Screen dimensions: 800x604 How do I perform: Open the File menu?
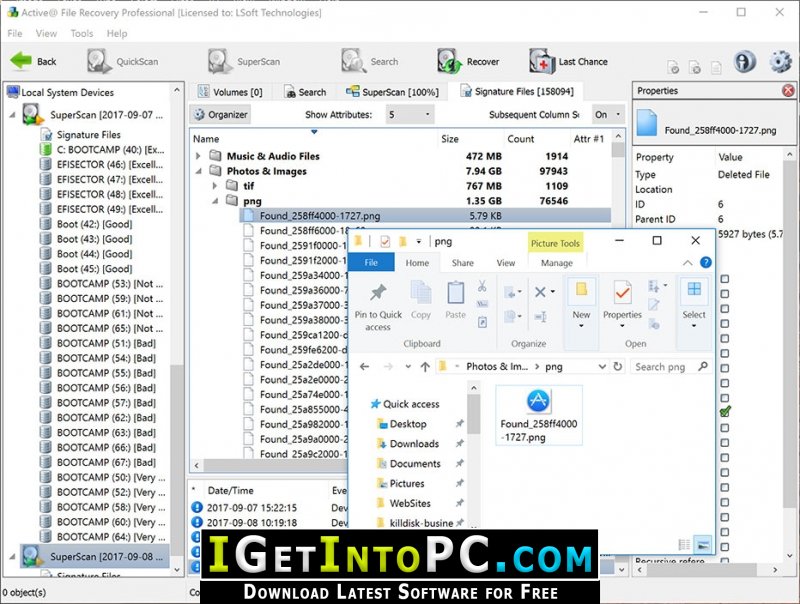[x=14, y=33]
